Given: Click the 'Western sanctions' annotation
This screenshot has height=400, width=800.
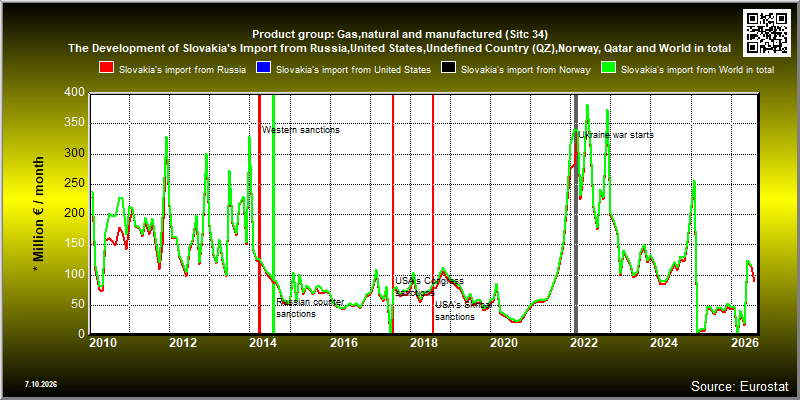Looking at the screenshot, I should pyautogui.click(x=301, y=130).
